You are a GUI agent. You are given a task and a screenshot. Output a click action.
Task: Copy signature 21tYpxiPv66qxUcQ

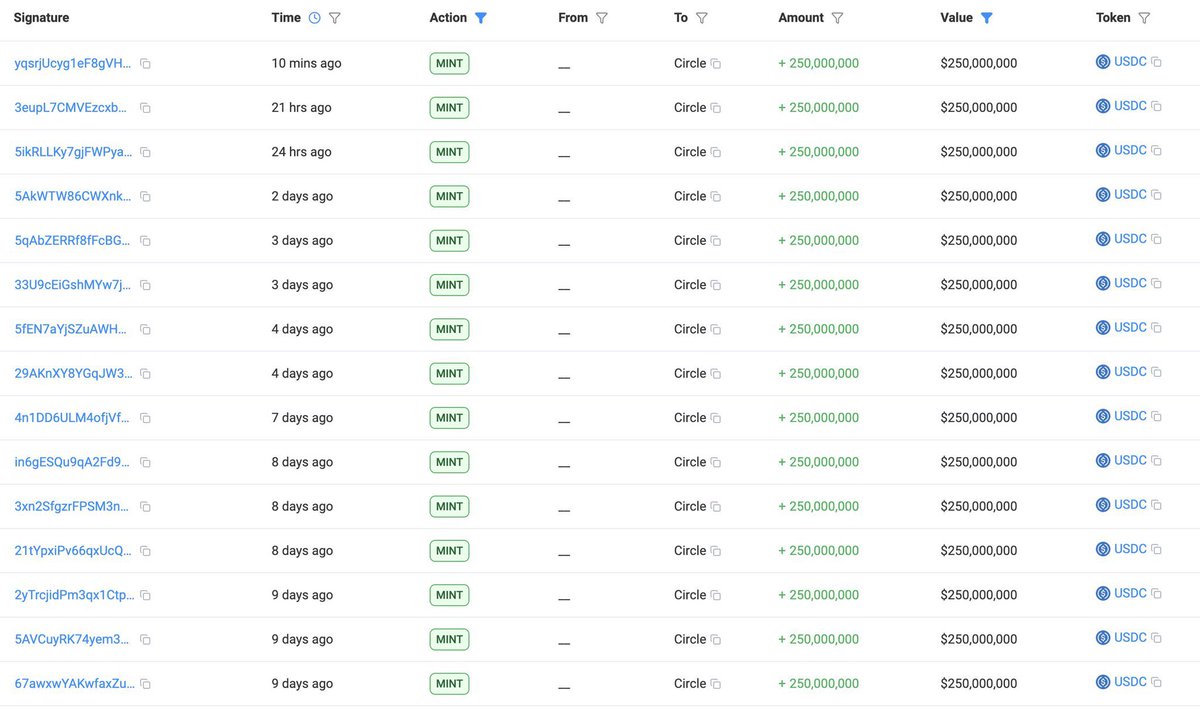[x=145, y=551]
